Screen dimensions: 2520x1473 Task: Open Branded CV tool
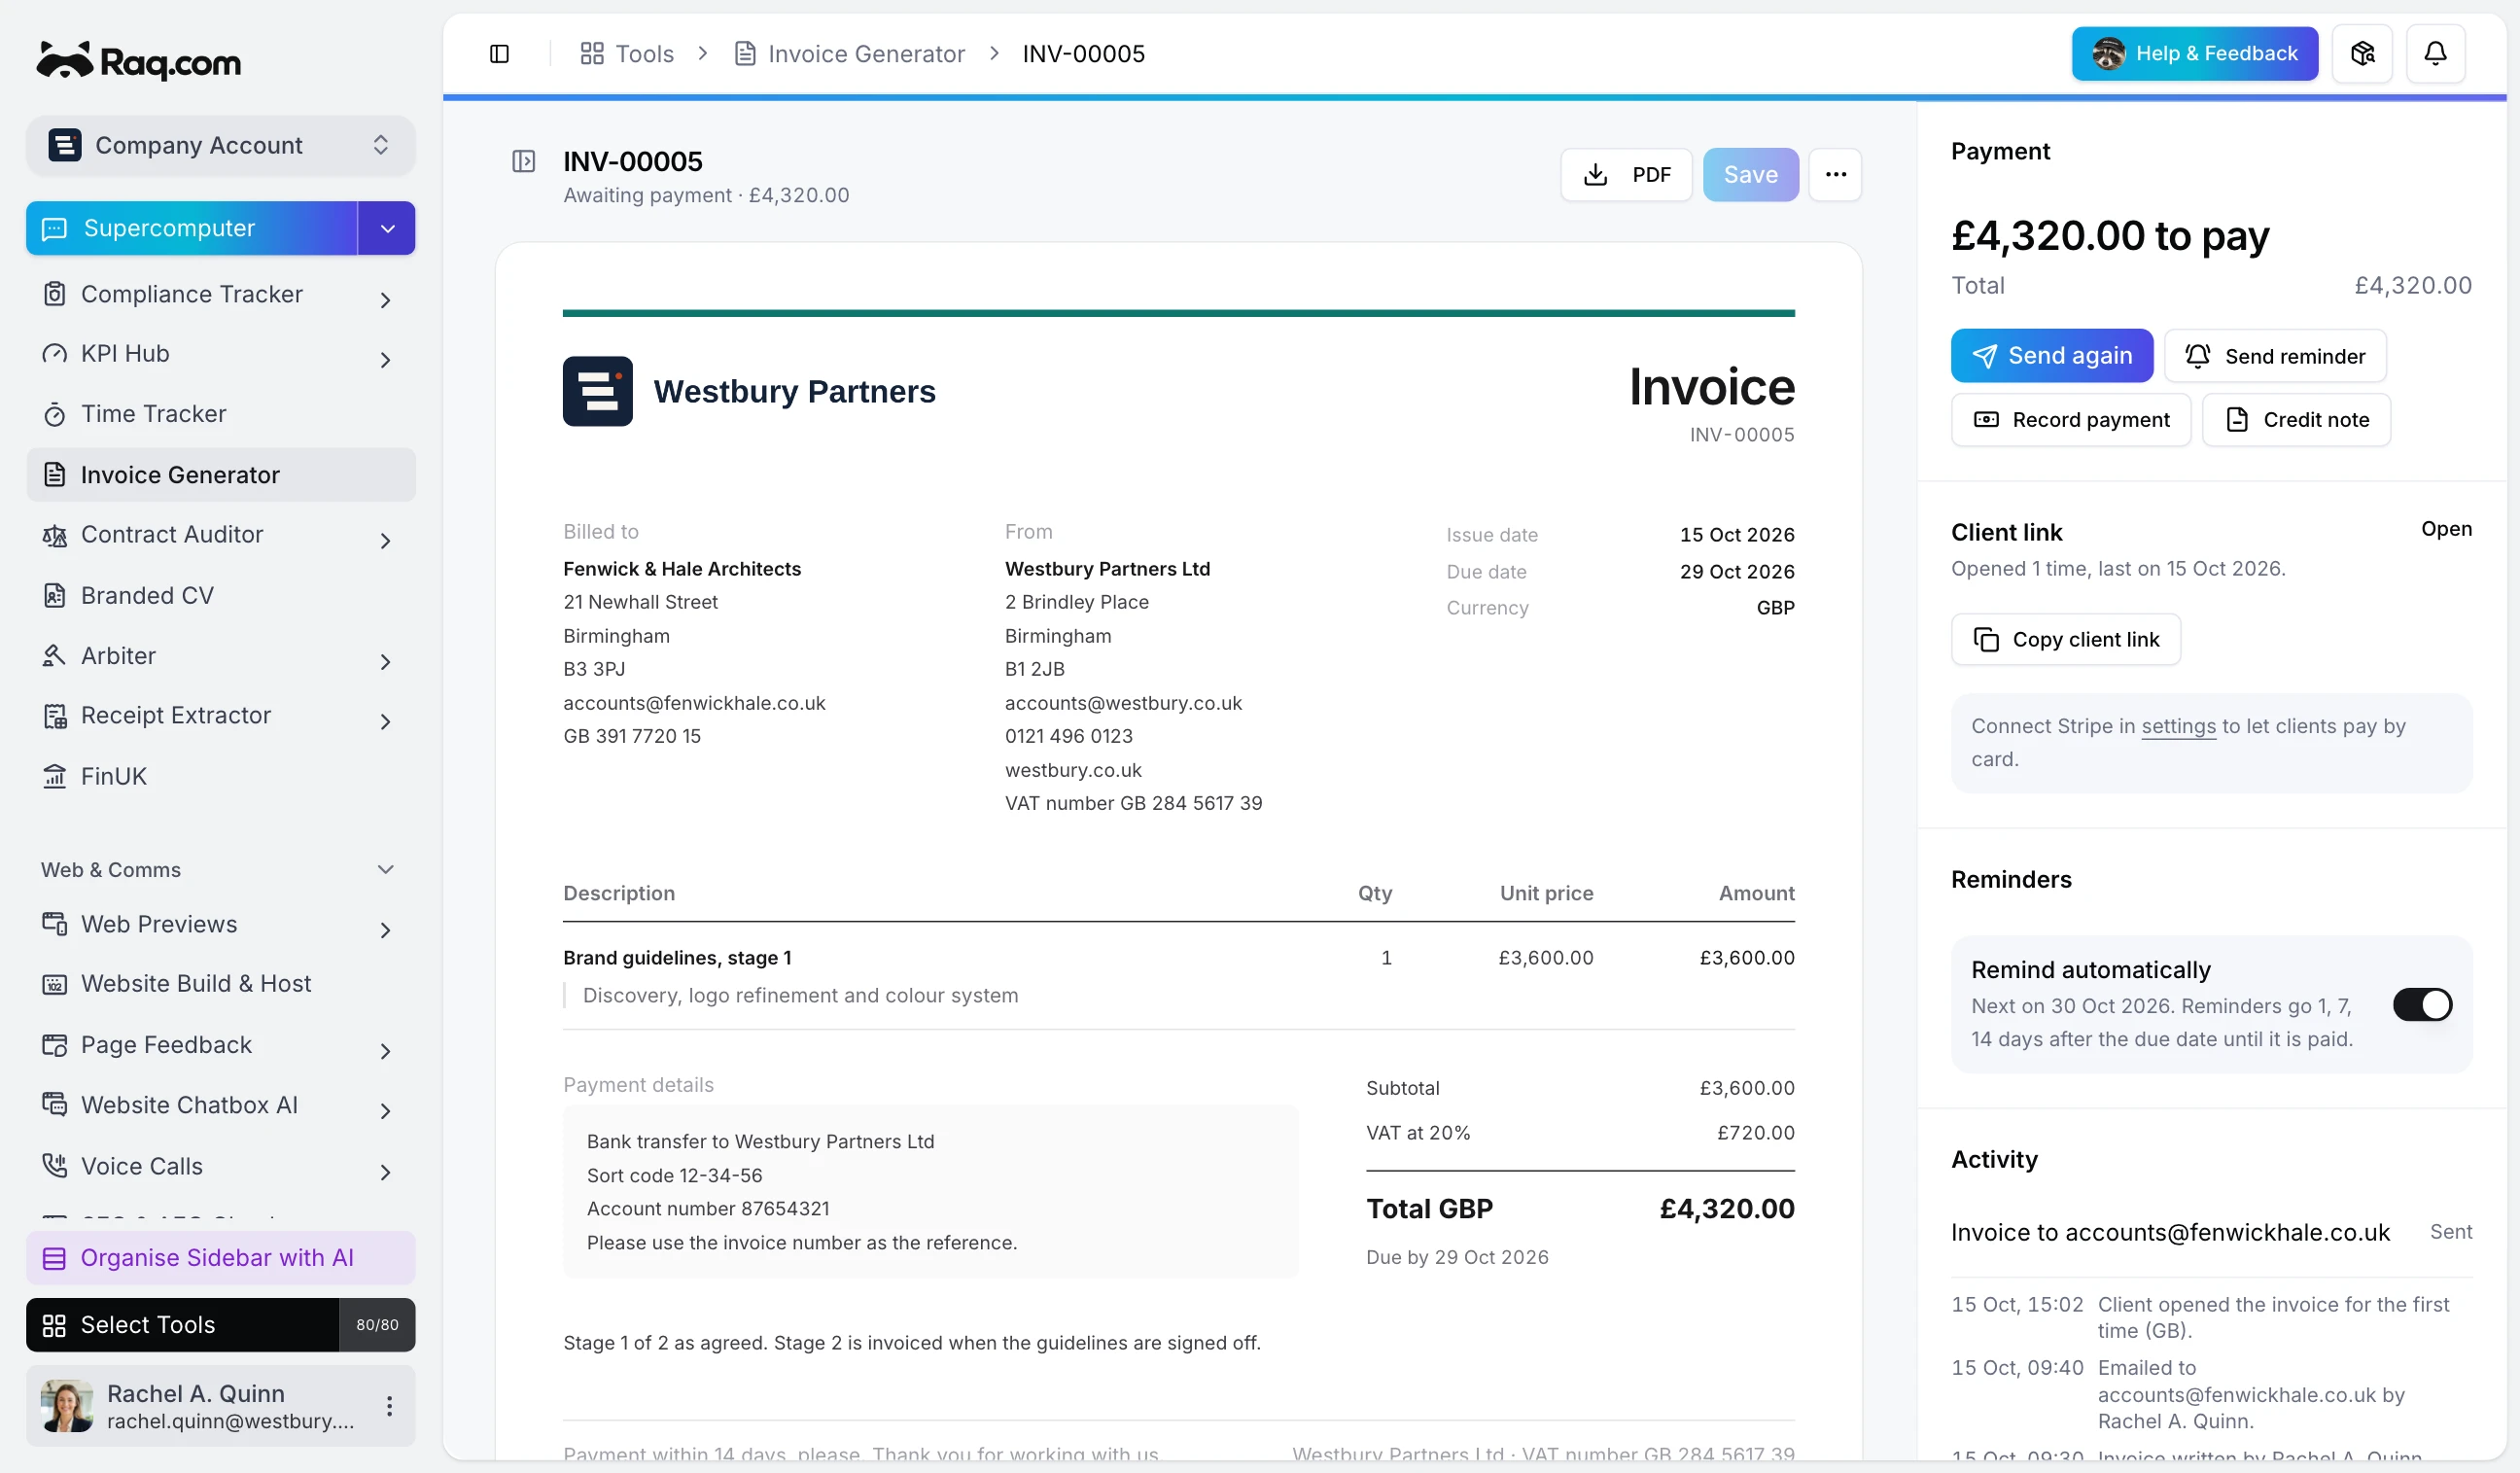coord(220,595)
